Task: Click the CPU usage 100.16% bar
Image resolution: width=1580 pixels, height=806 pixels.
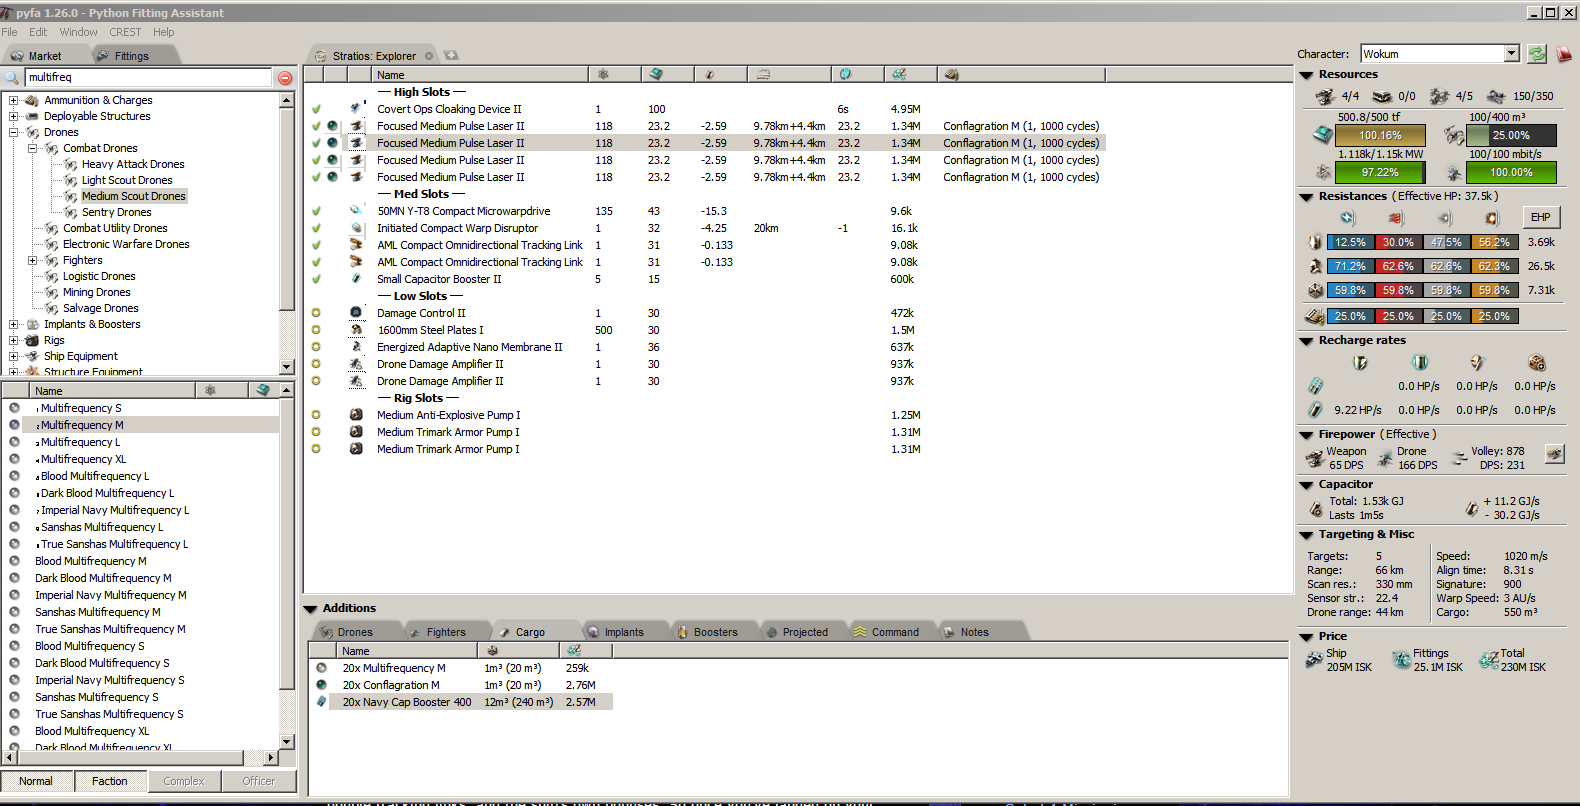Action: (1381, 135)
